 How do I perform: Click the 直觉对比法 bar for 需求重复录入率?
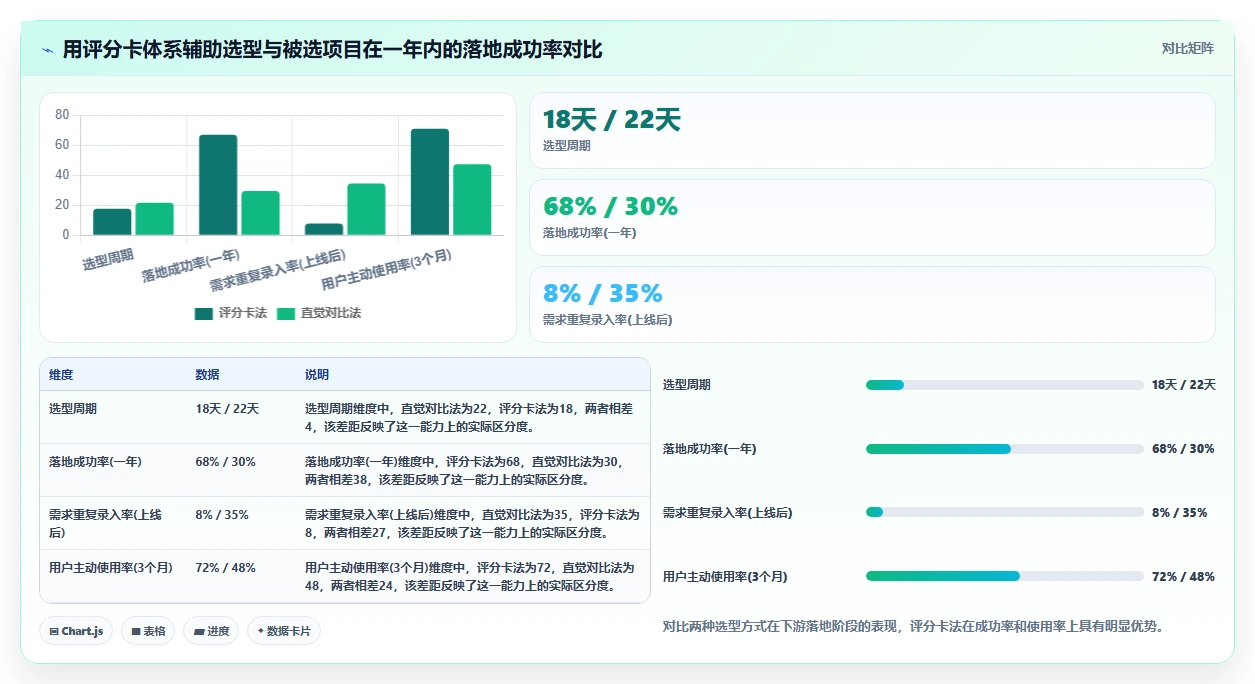366,209
